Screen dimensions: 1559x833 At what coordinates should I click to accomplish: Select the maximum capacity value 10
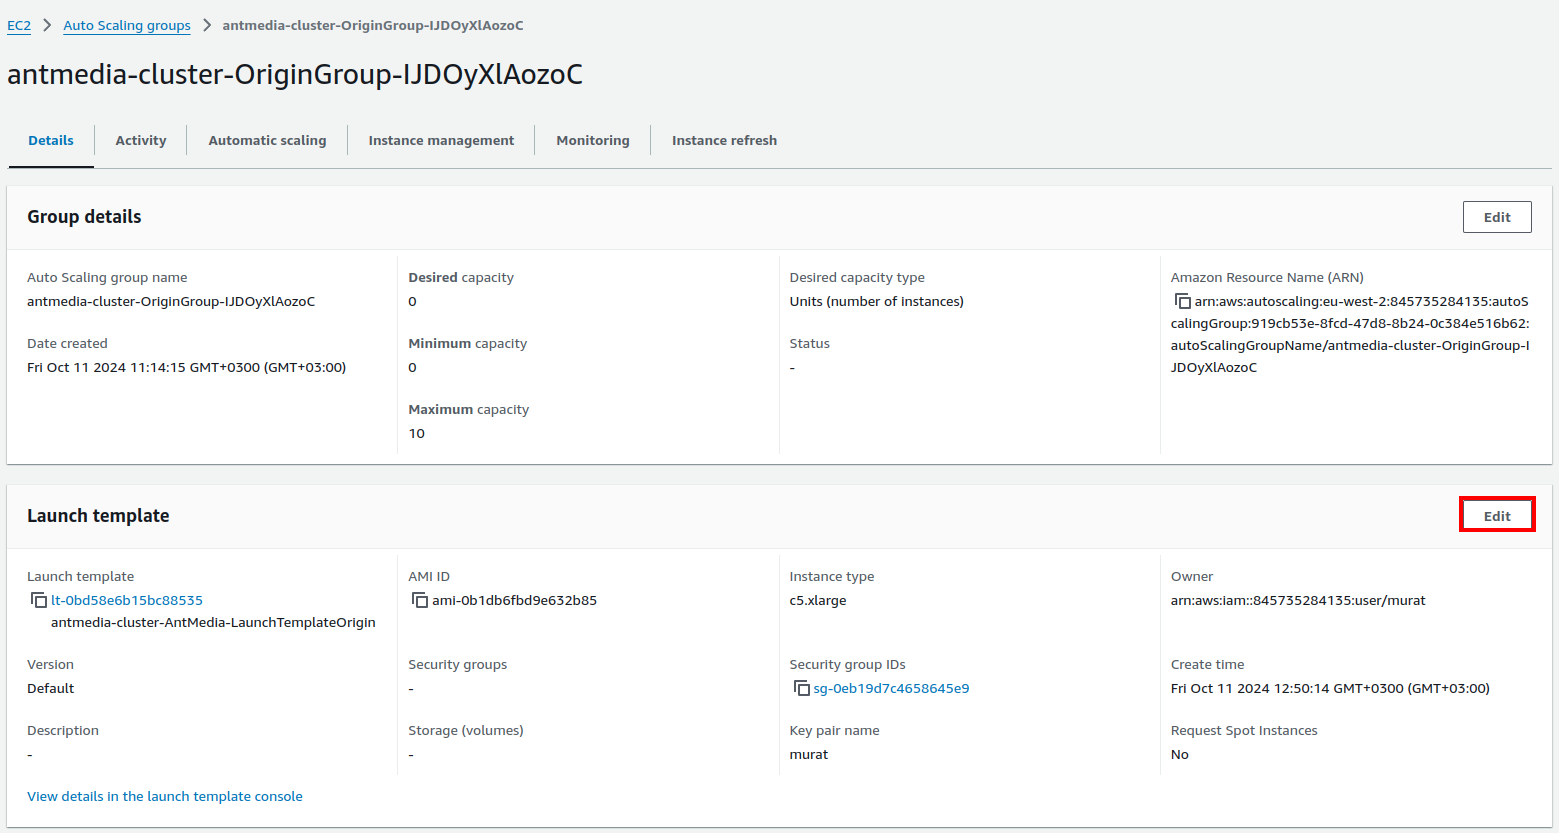(x=417, y=433)
